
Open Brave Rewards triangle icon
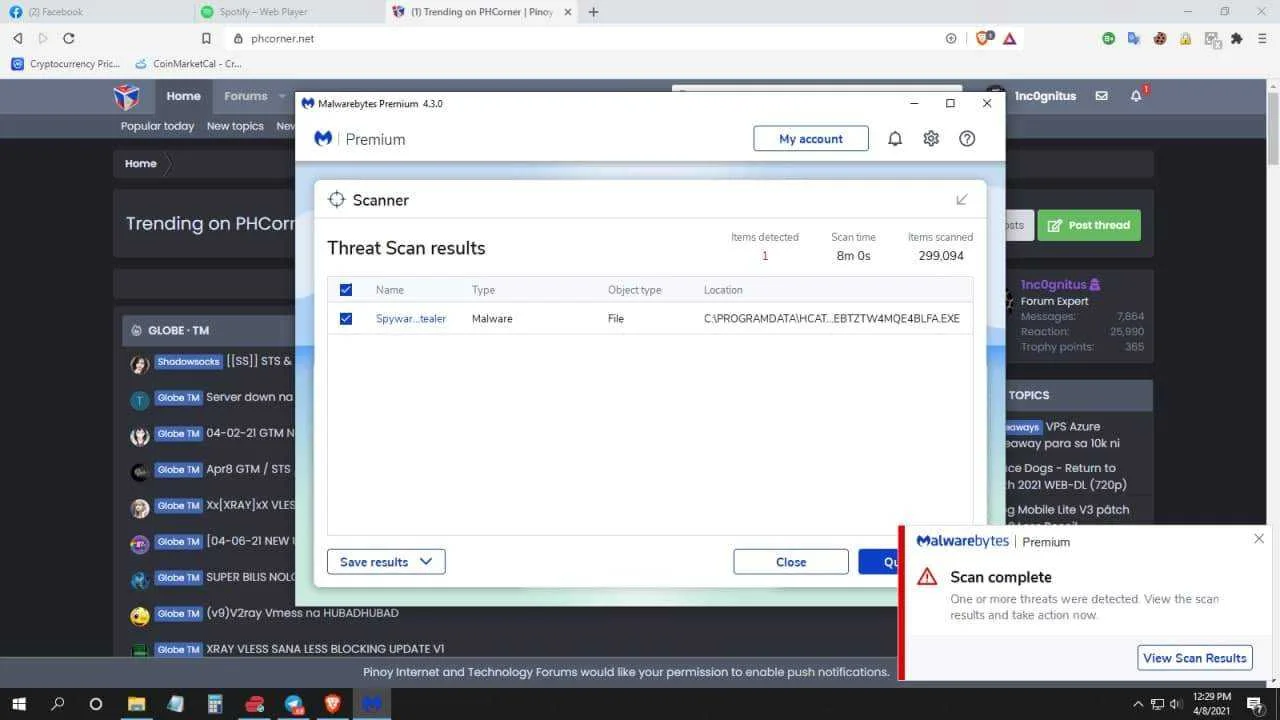click(x=1009, y=38)
